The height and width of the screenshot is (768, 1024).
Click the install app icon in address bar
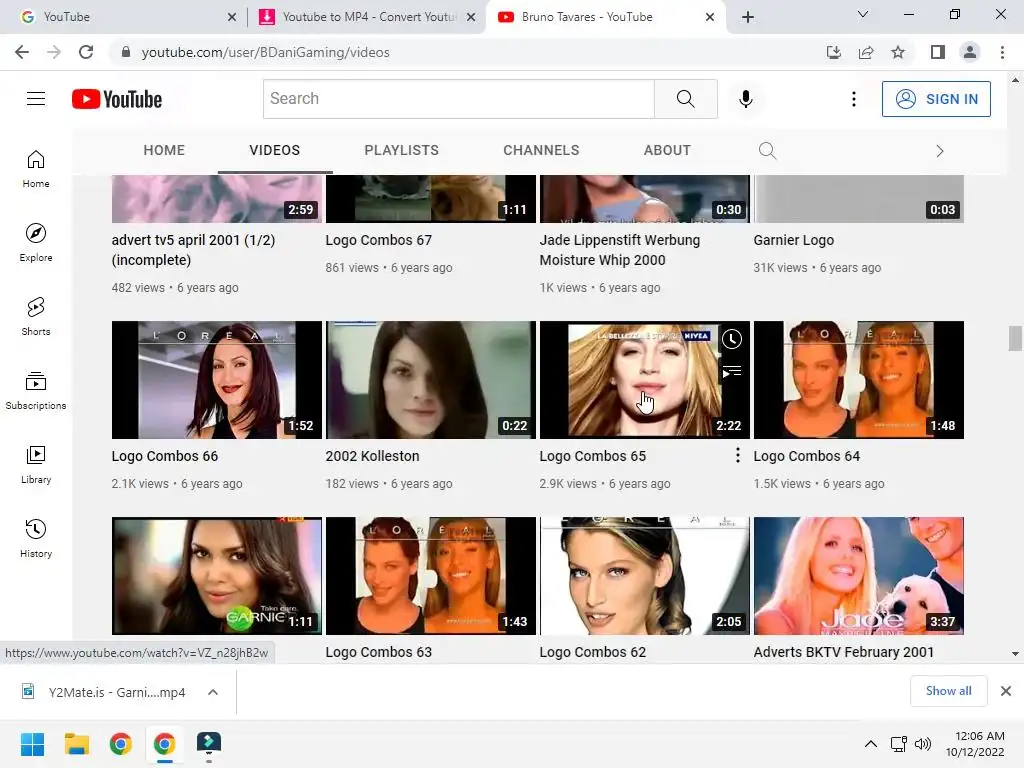point(834,52)
